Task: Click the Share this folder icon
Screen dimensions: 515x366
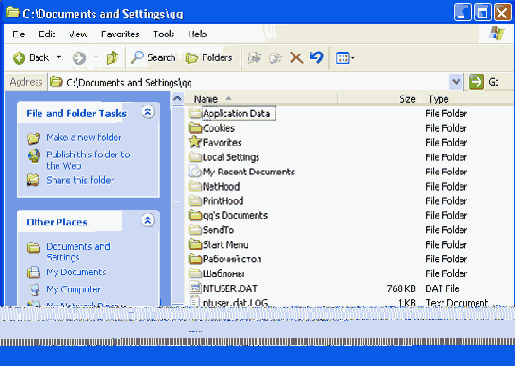Action: 33,180
